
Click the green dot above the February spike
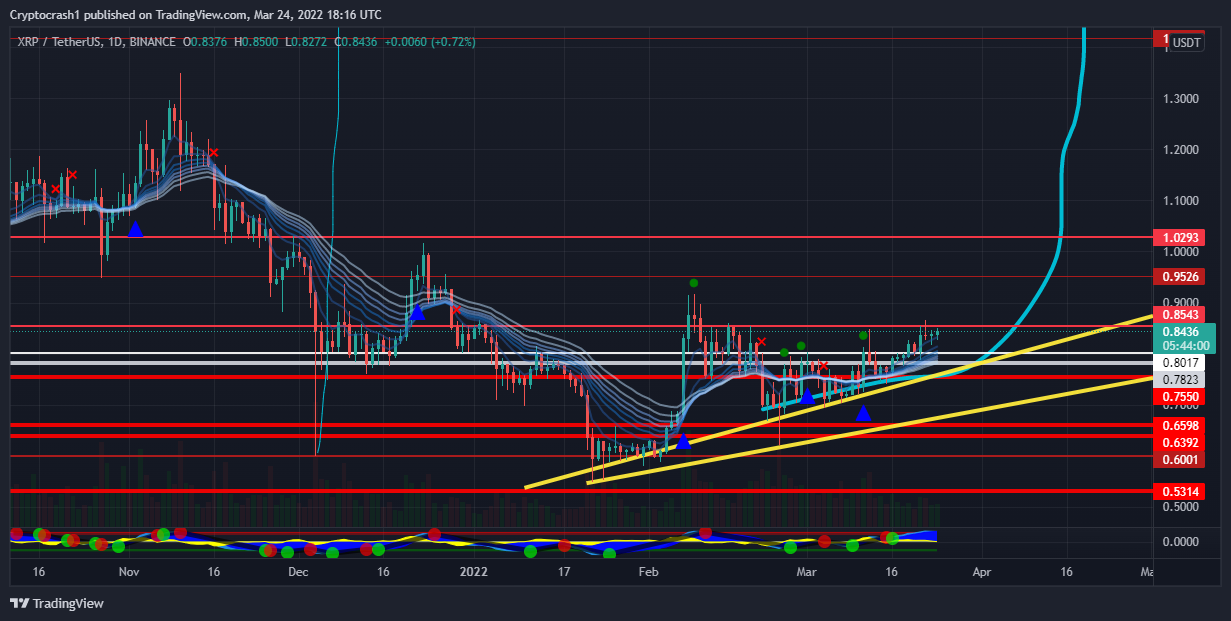(692, 284)
